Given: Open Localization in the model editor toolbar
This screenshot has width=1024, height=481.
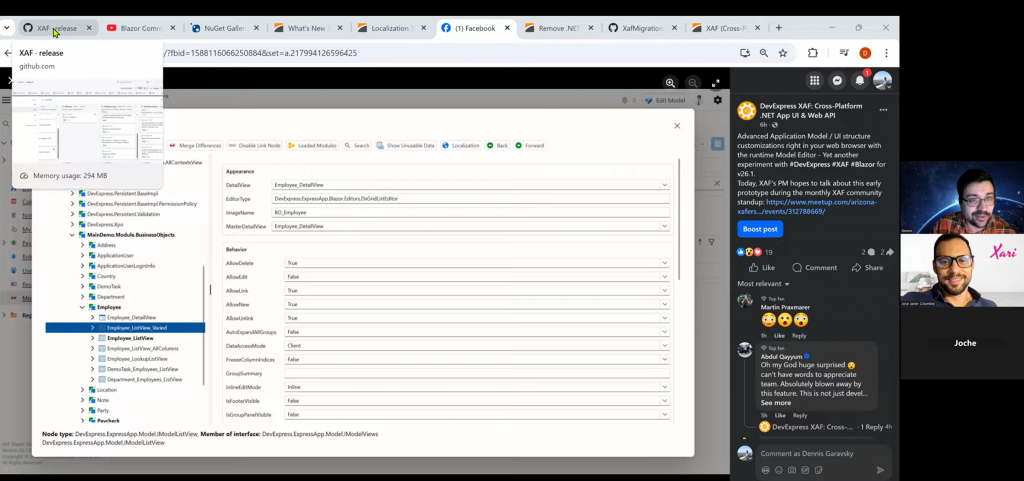Looking at the screenshot, I should point(460,145).
